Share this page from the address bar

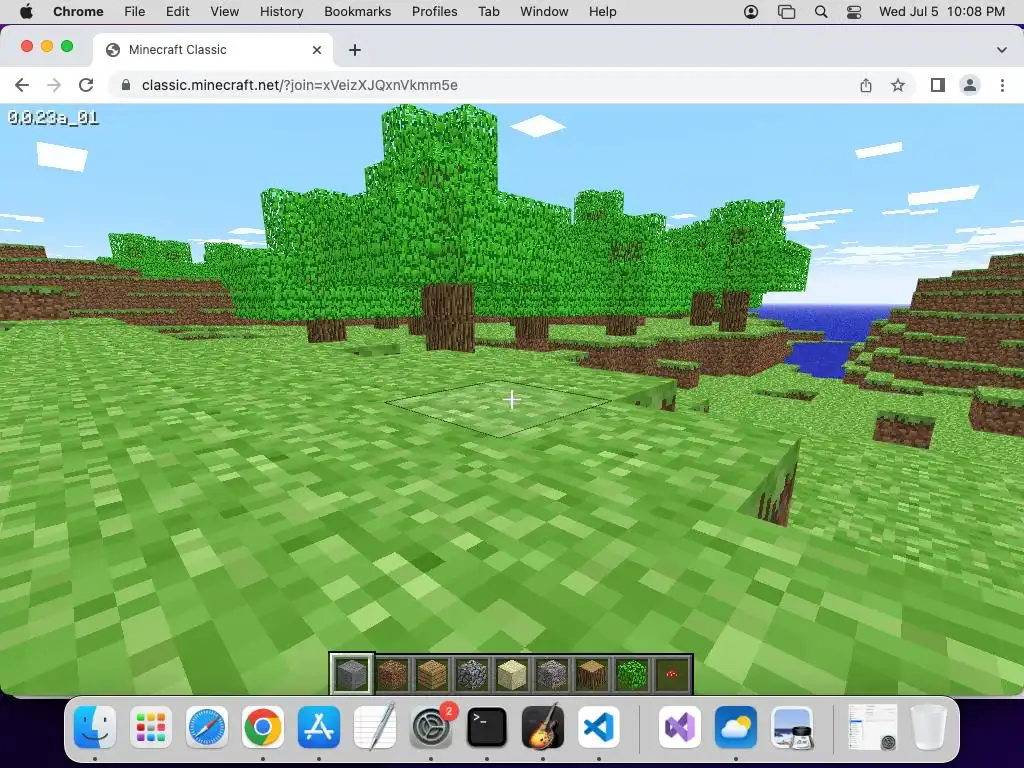[865, 85]
